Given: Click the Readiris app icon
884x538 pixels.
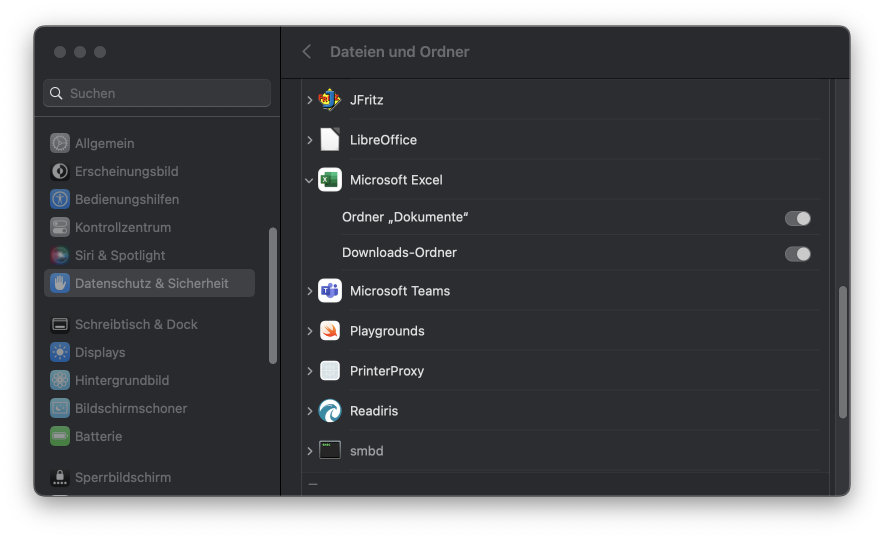Looking at the screenshot, I should pyautogui.click(x=330, y=411).
